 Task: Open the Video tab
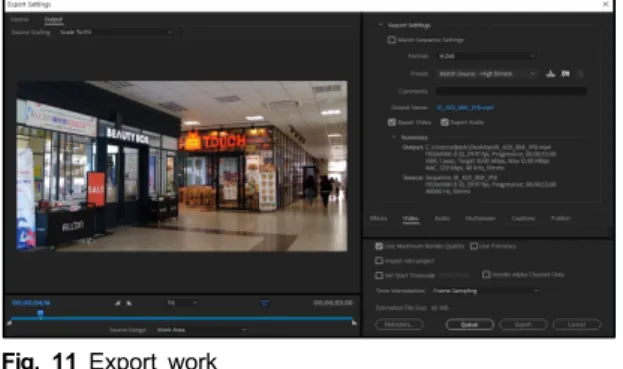pos(410,218)
